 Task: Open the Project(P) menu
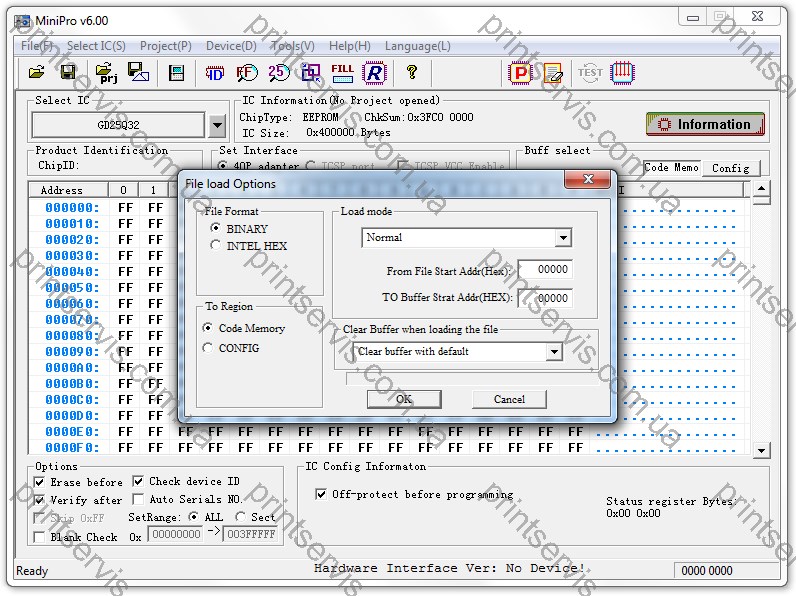pyautogui.click(x=165, y=46)
